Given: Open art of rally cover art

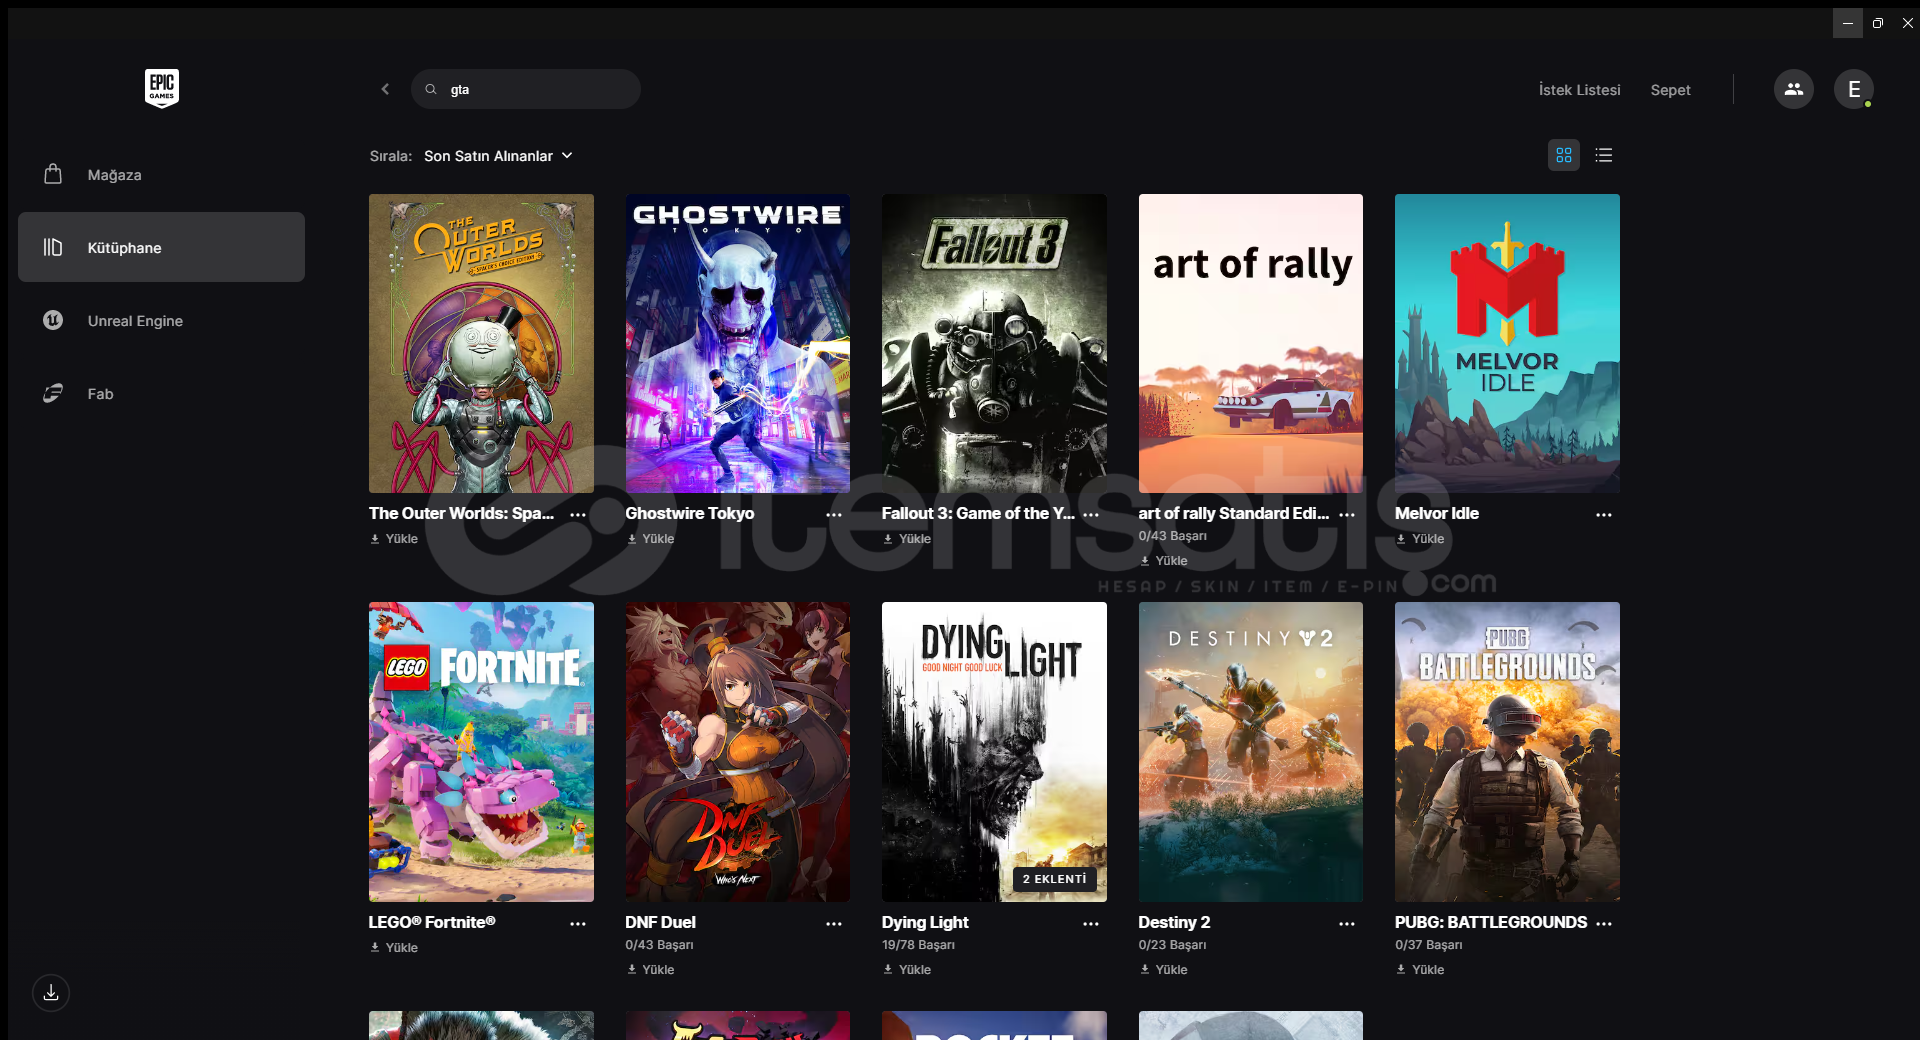Looking at the screenshot, I should pyautogui.click(x=1251, y=343).
